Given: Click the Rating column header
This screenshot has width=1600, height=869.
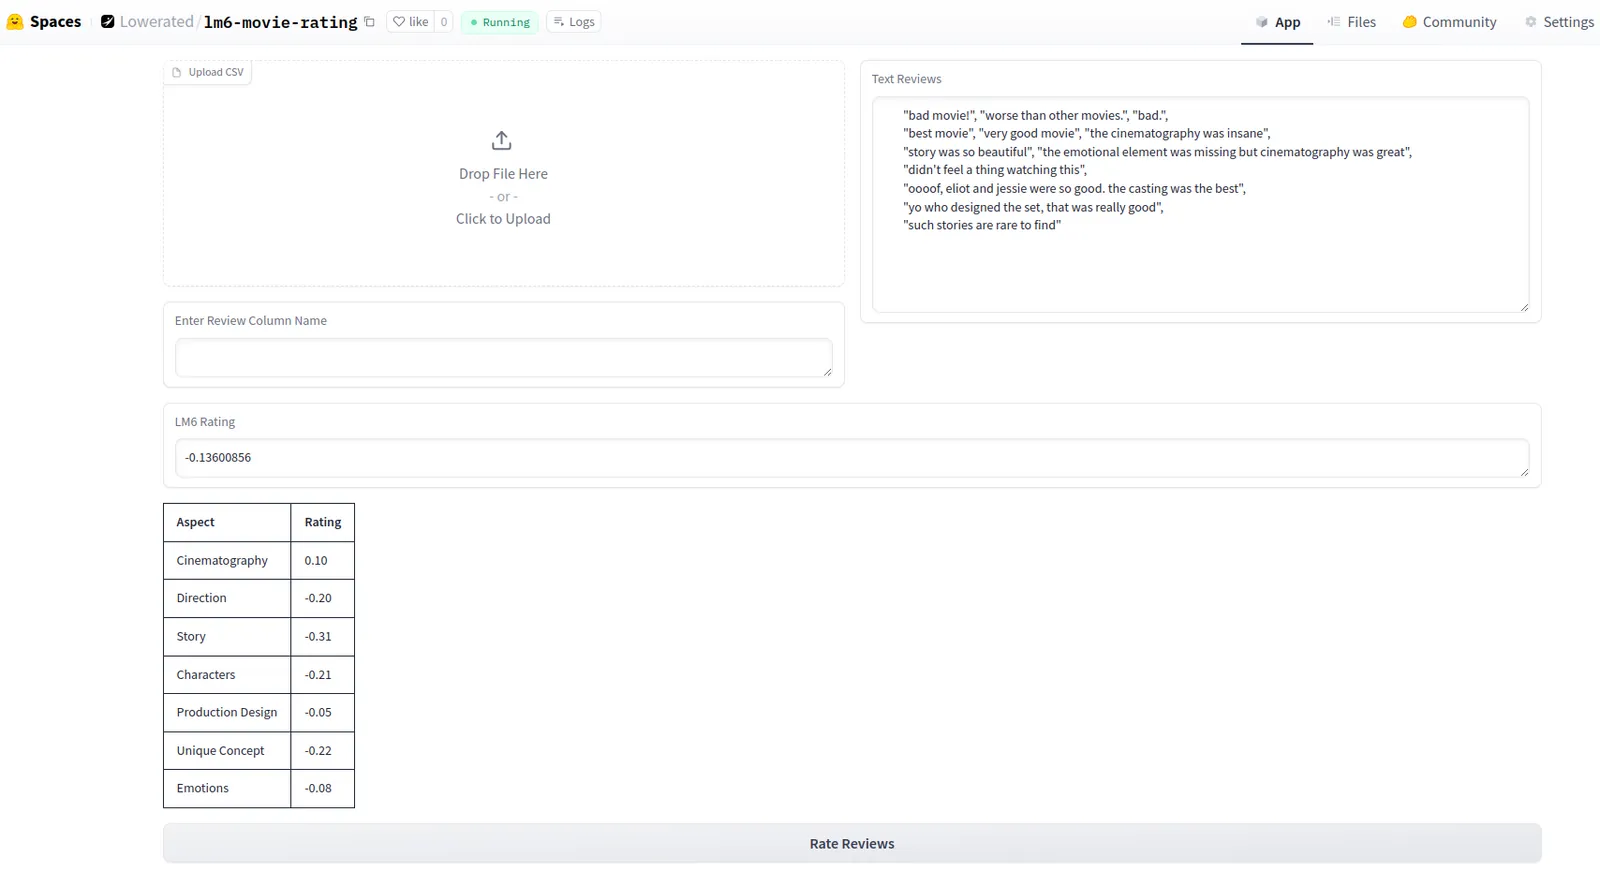Looking at the screenshot, I should pyautogui.click(x=322, y=522).
